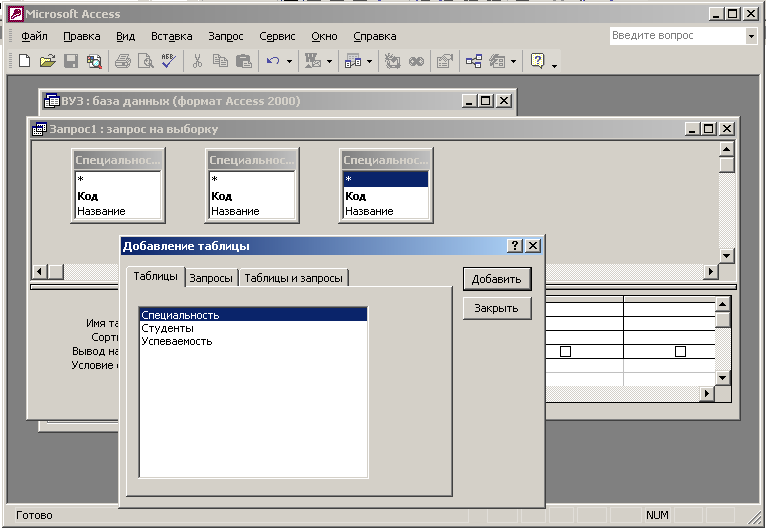766x529 pixels.
Task: Open Print Preview from toolbar
Action: (x=146, y=61)
